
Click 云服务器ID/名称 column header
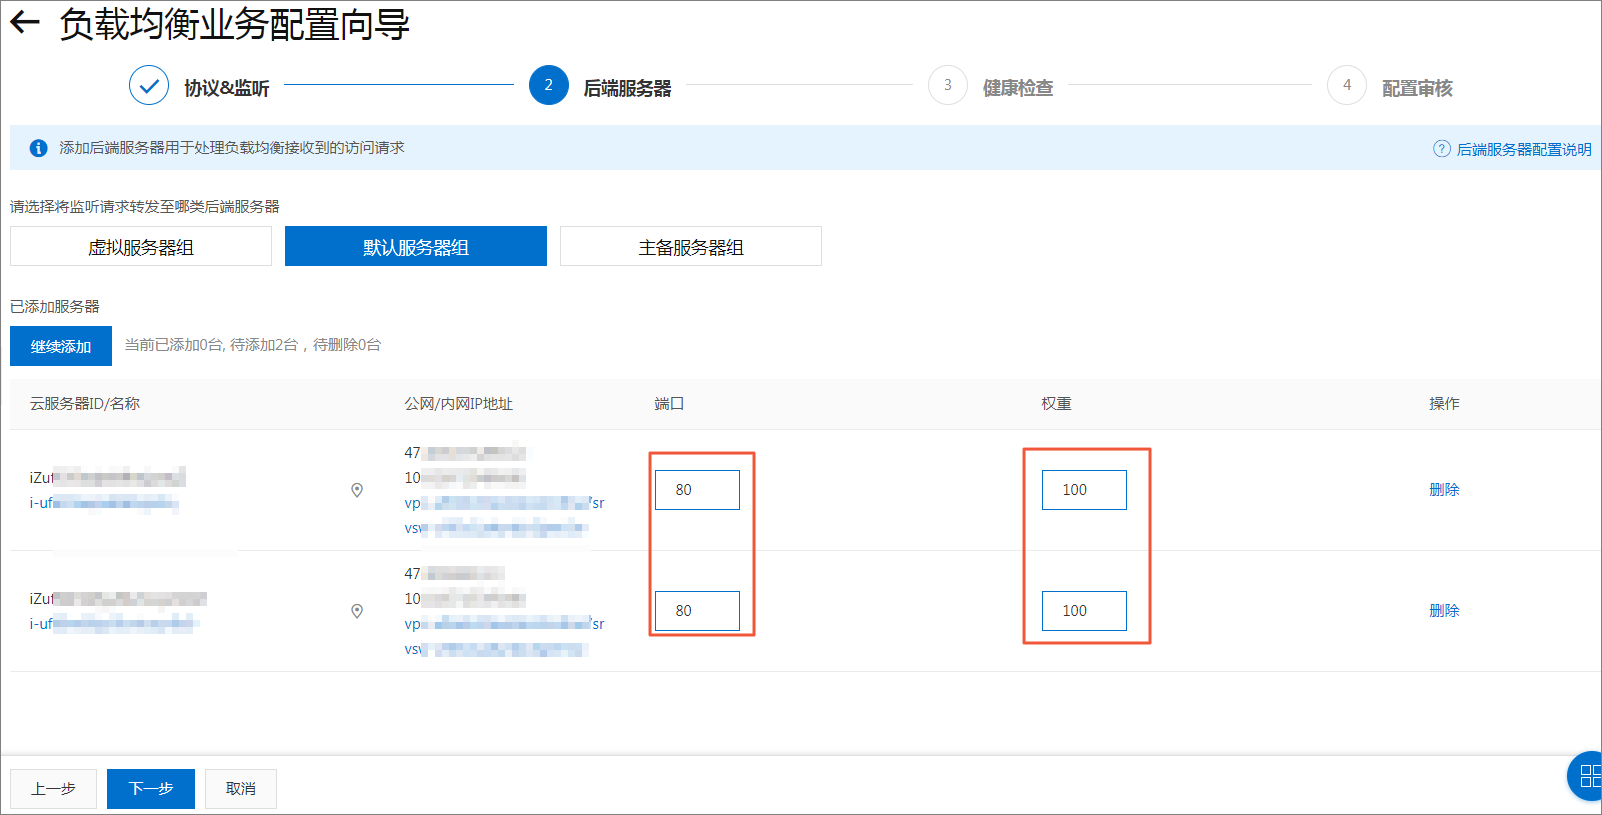[x=85, y=404]
